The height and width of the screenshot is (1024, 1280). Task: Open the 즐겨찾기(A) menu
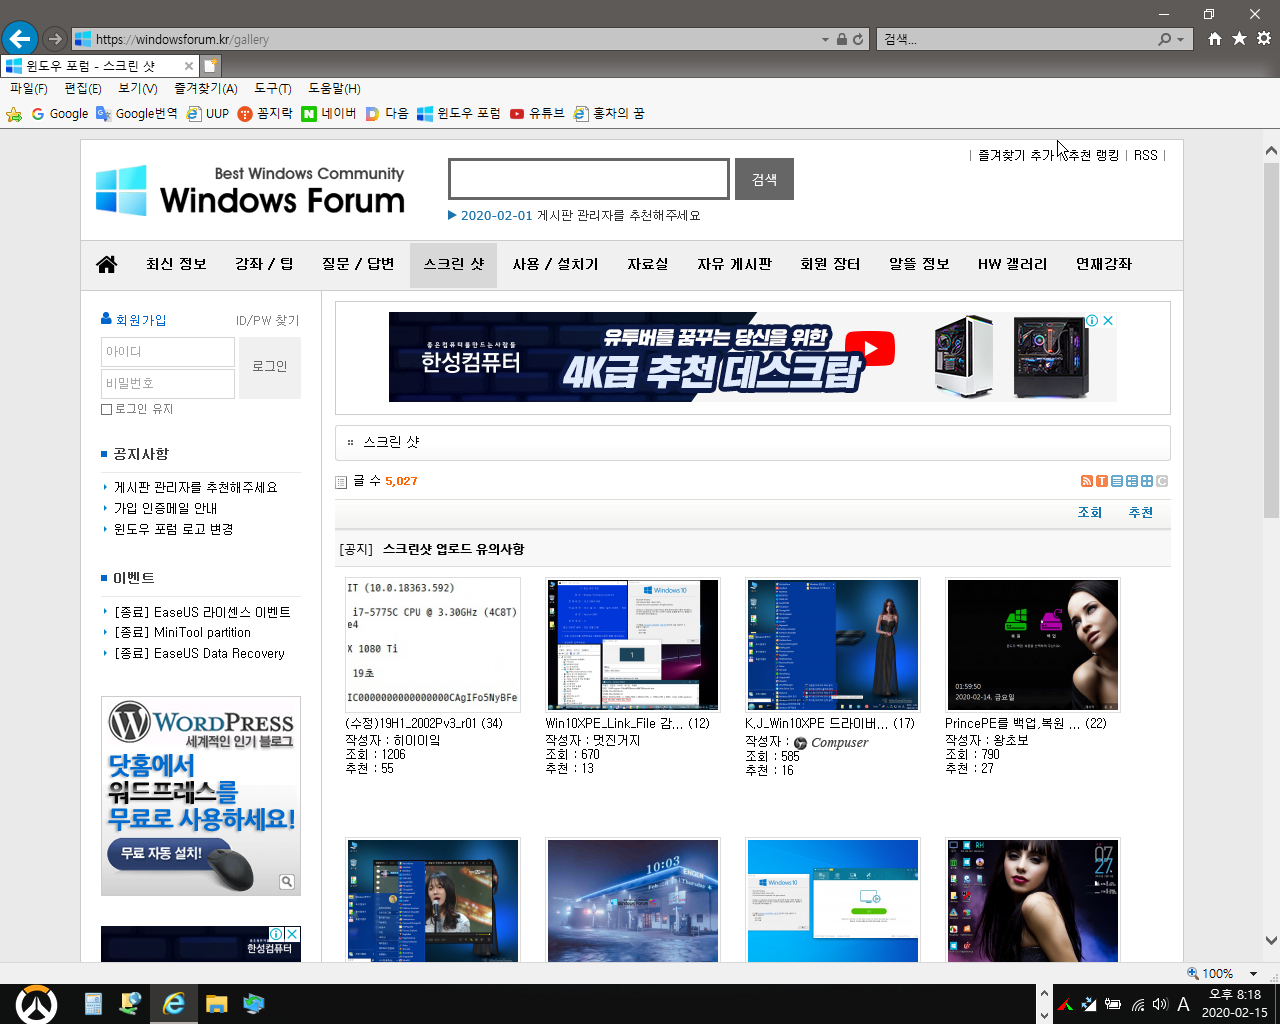pos(206,89)
